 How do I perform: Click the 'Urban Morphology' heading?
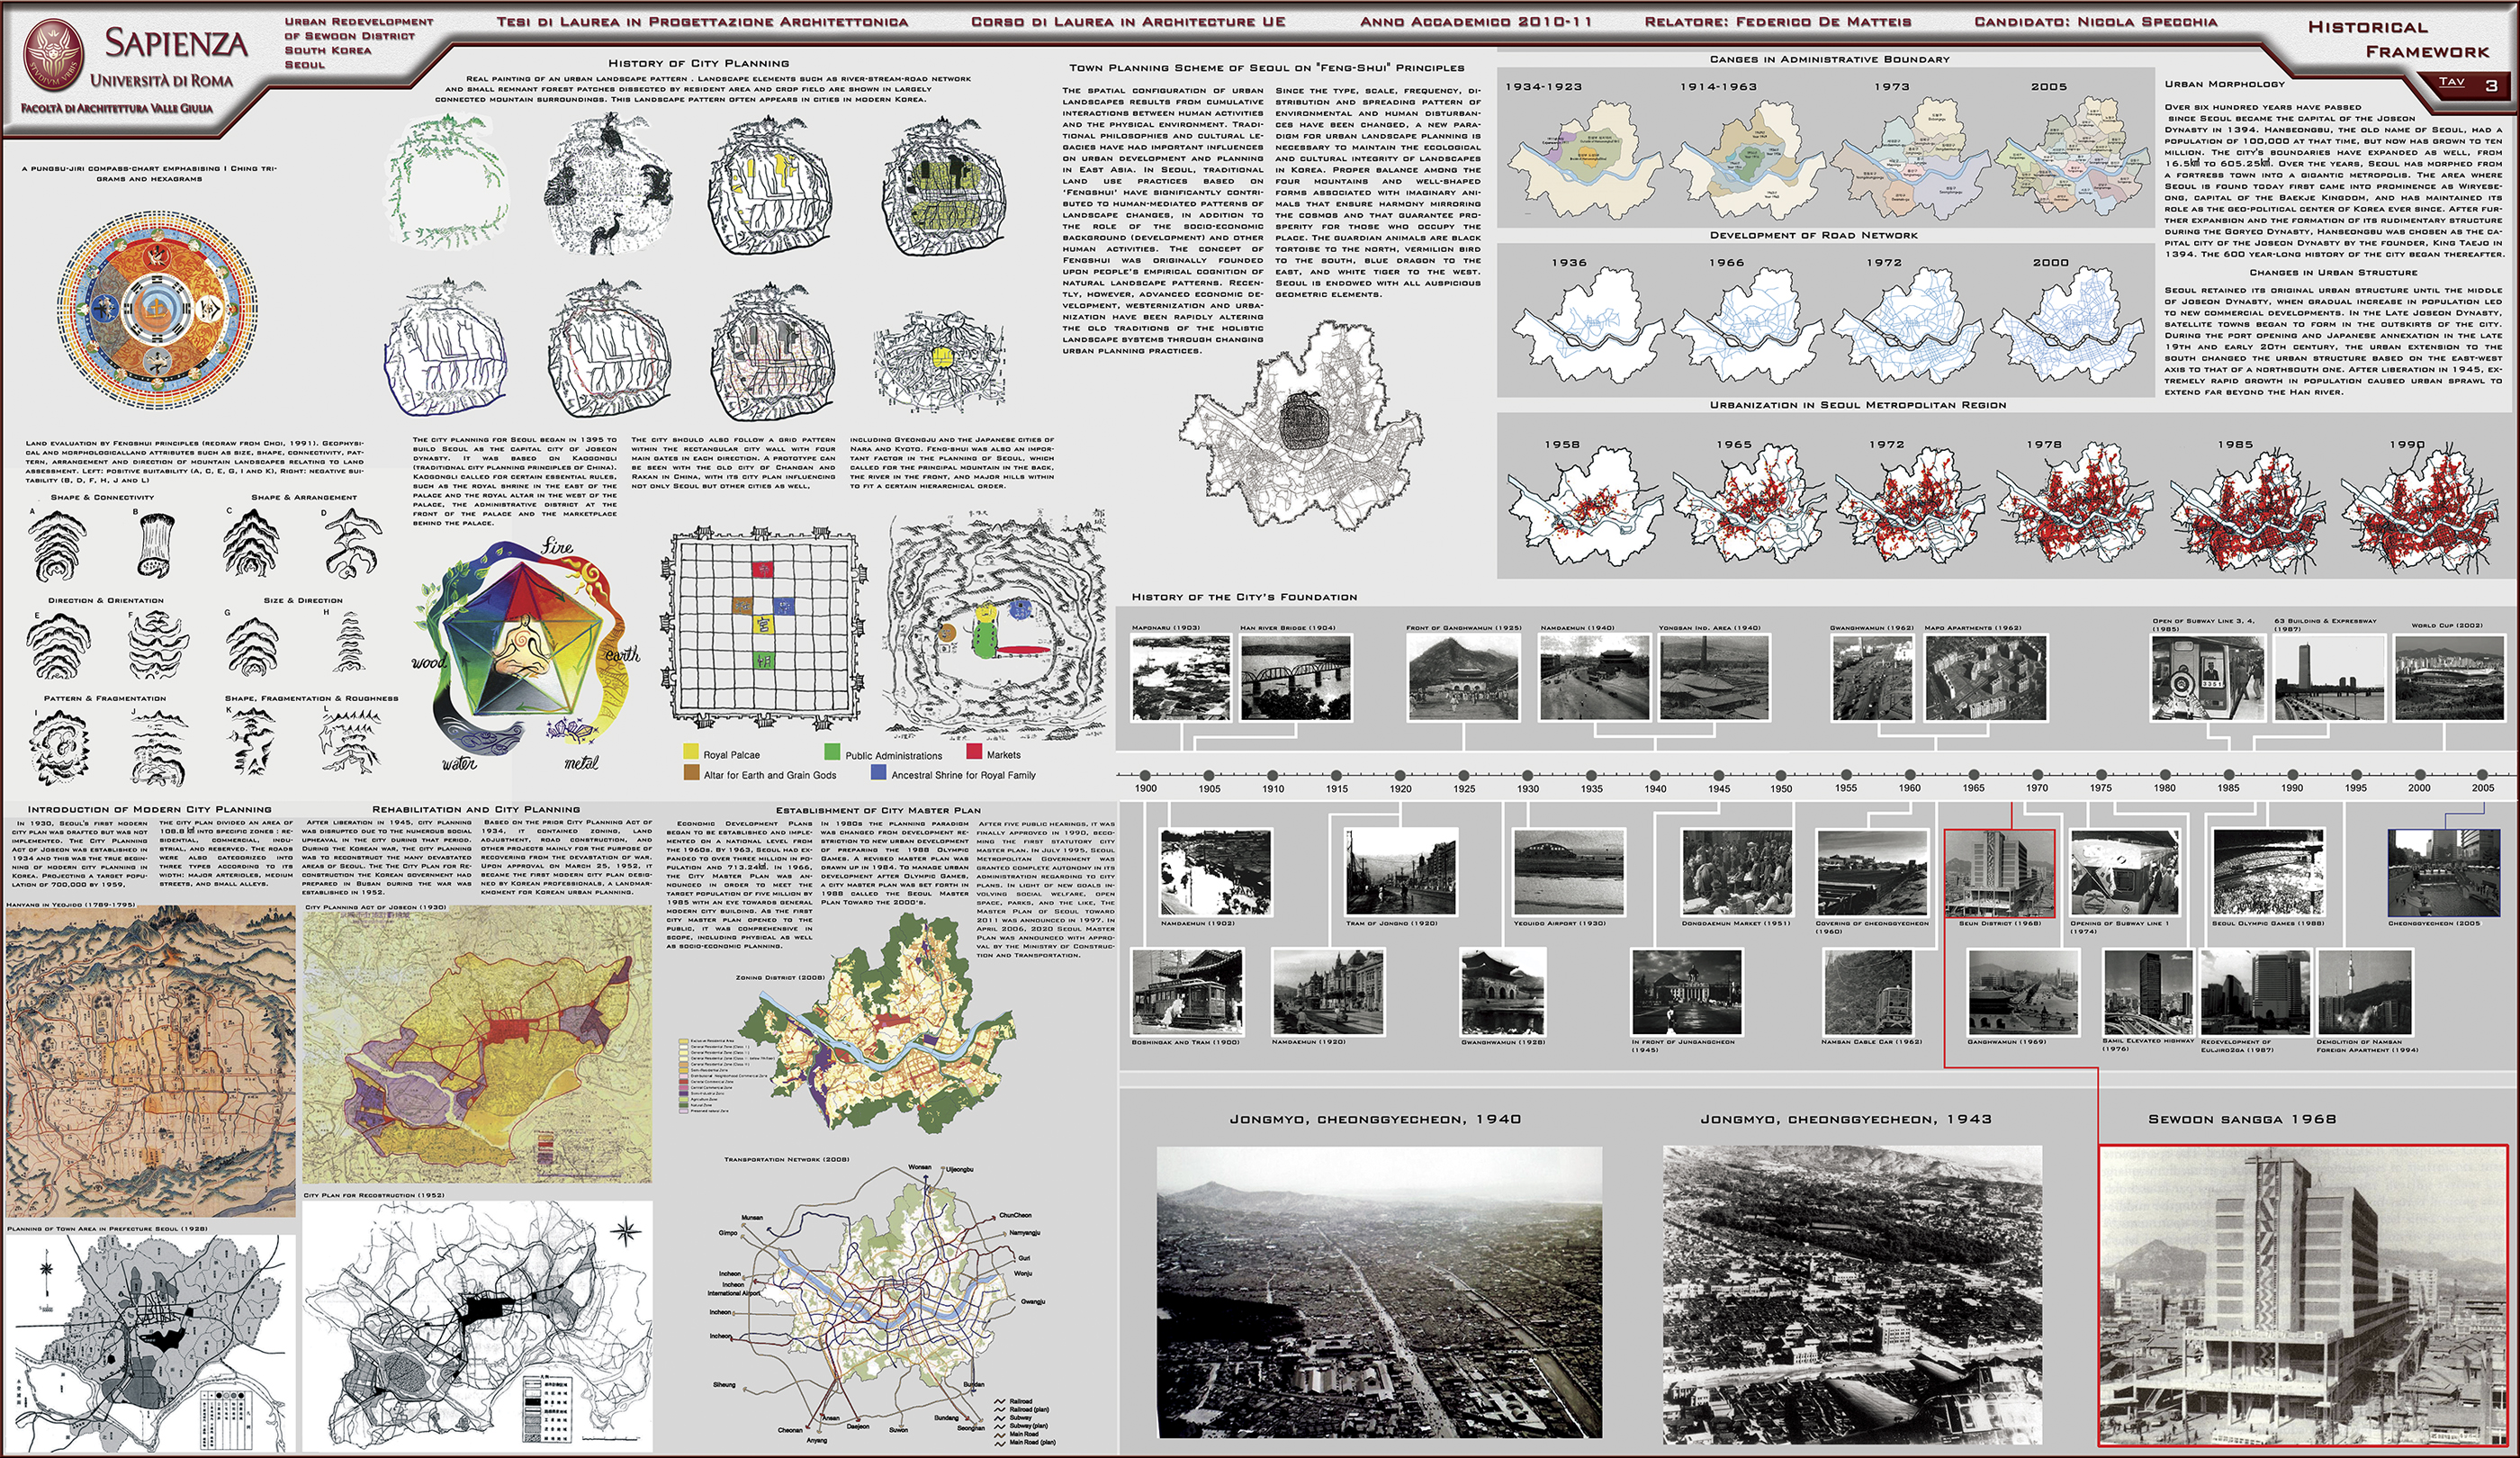tap(2225, 84)
